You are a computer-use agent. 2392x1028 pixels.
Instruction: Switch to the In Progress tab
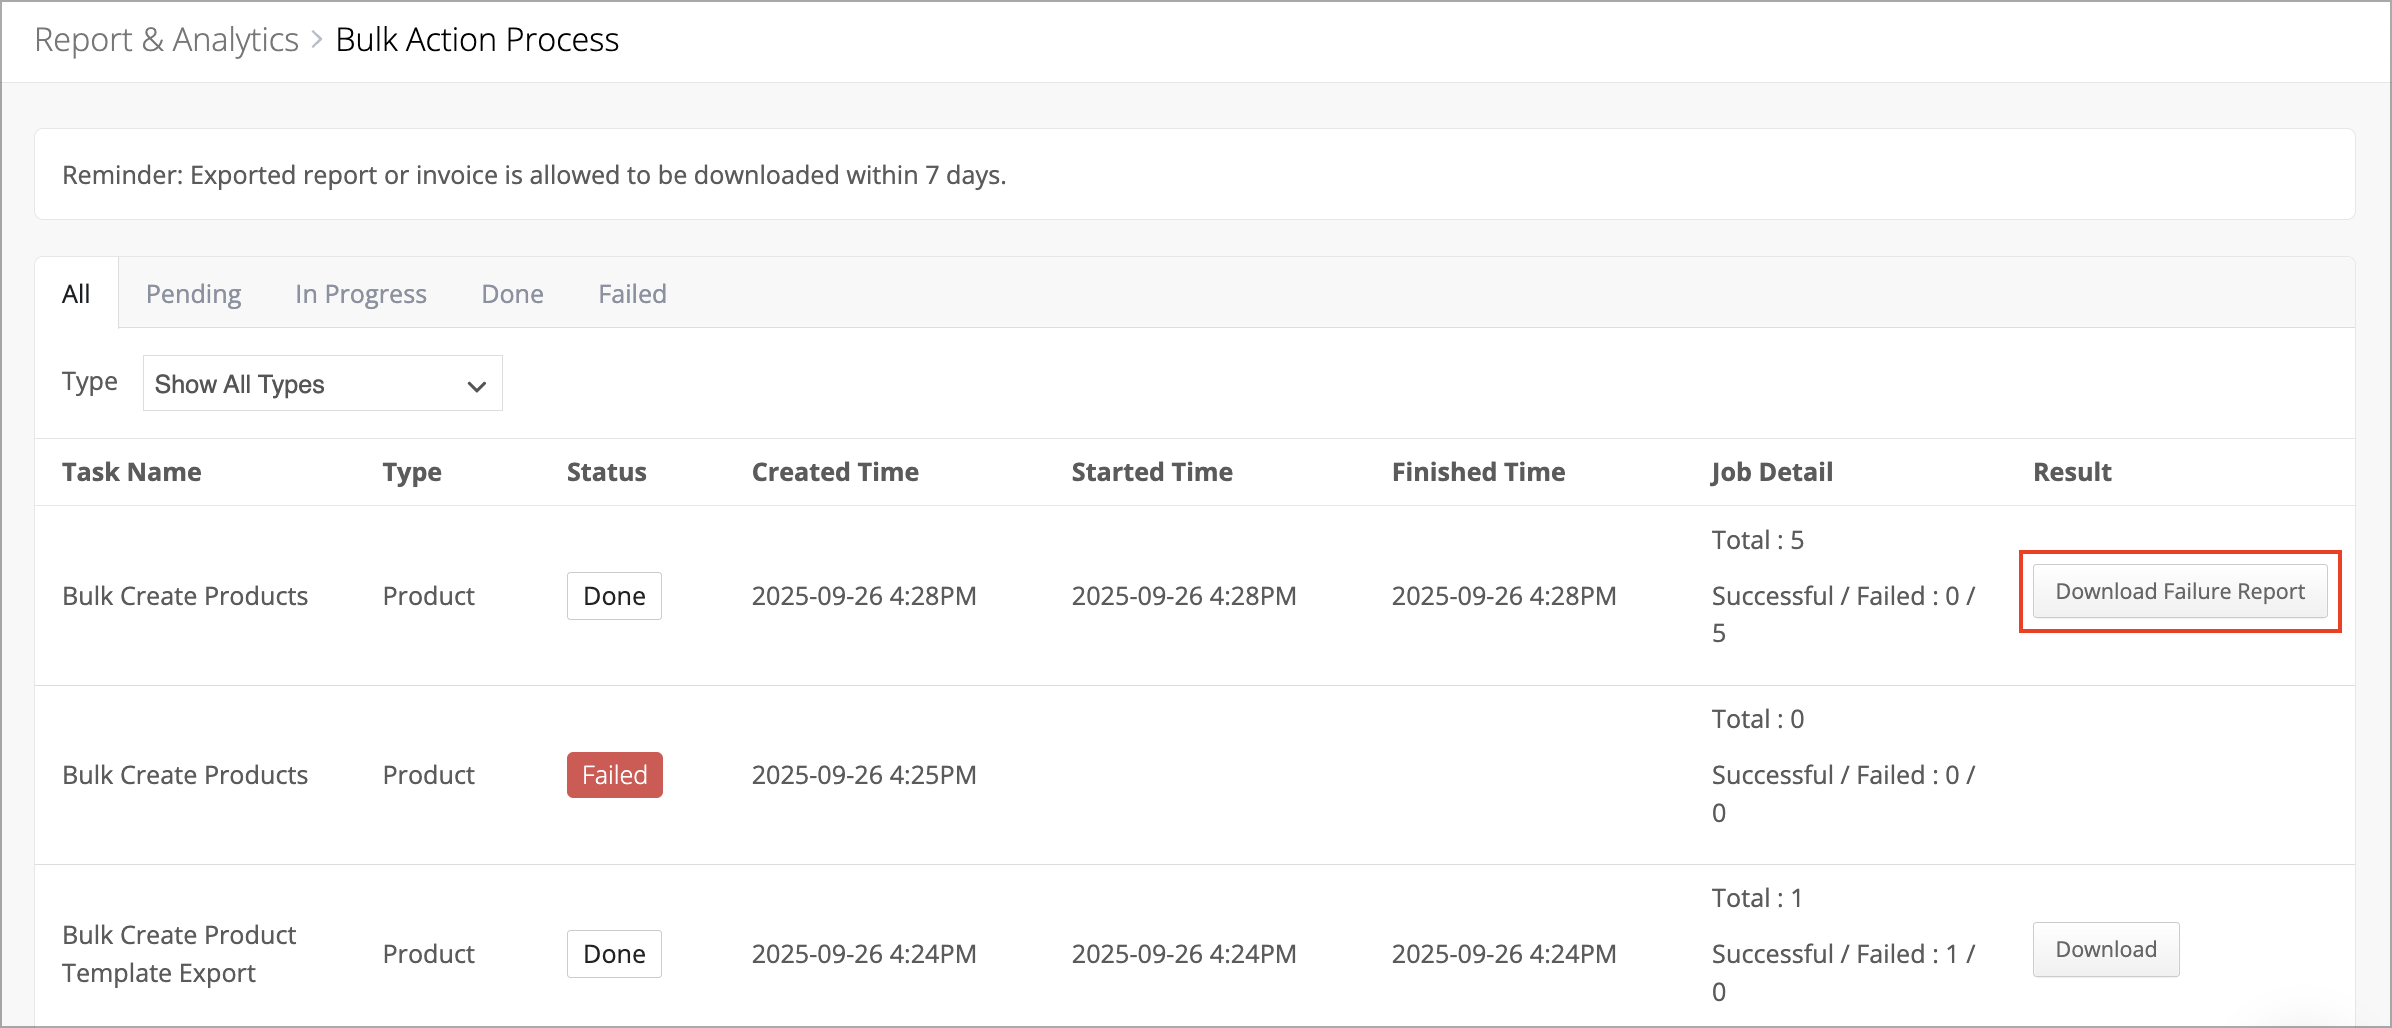tap(361, 294)
